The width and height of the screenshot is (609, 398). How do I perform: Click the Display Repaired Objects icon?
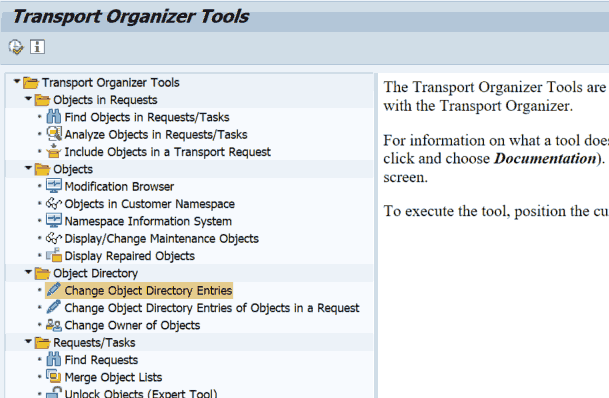pyautogui.click(x=54, y=255)
